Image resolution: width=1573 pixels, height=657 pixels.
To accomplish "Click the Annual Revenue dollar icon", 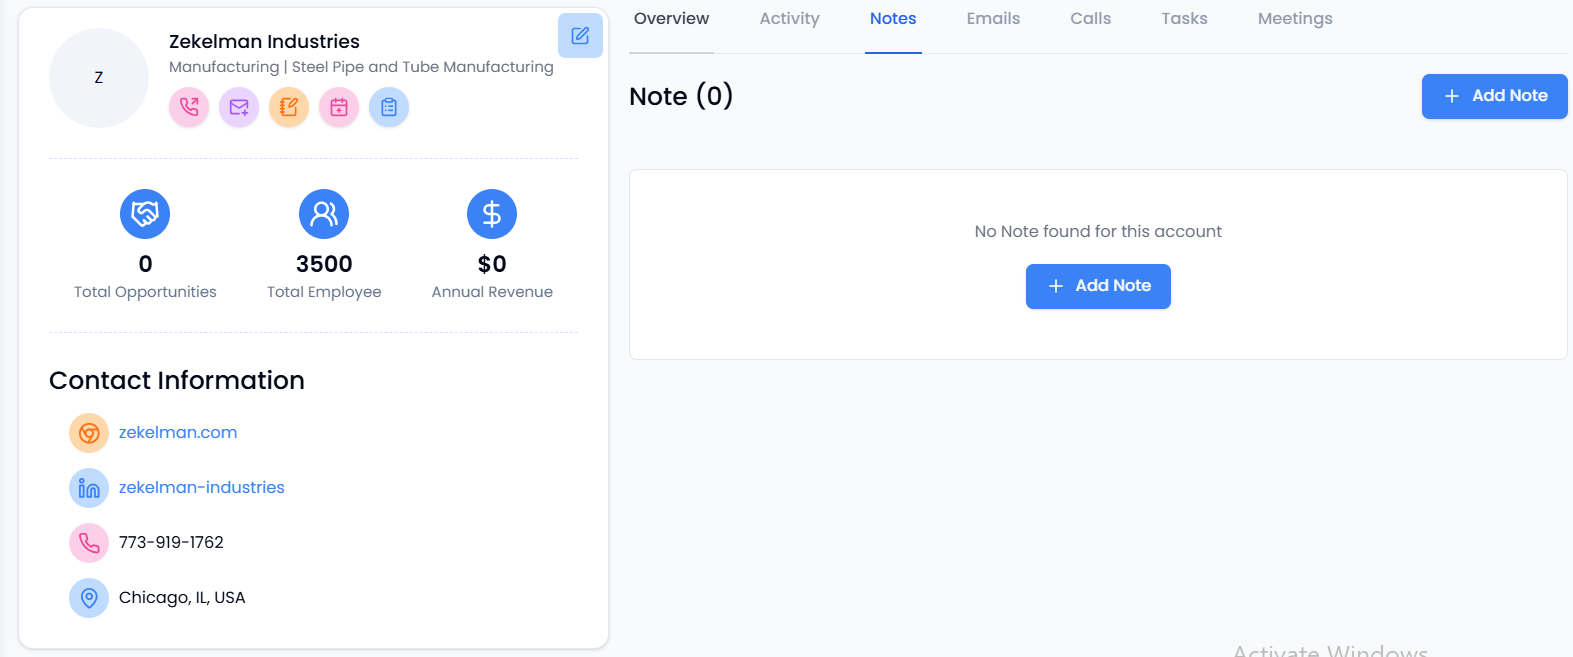I will (492, 214).
